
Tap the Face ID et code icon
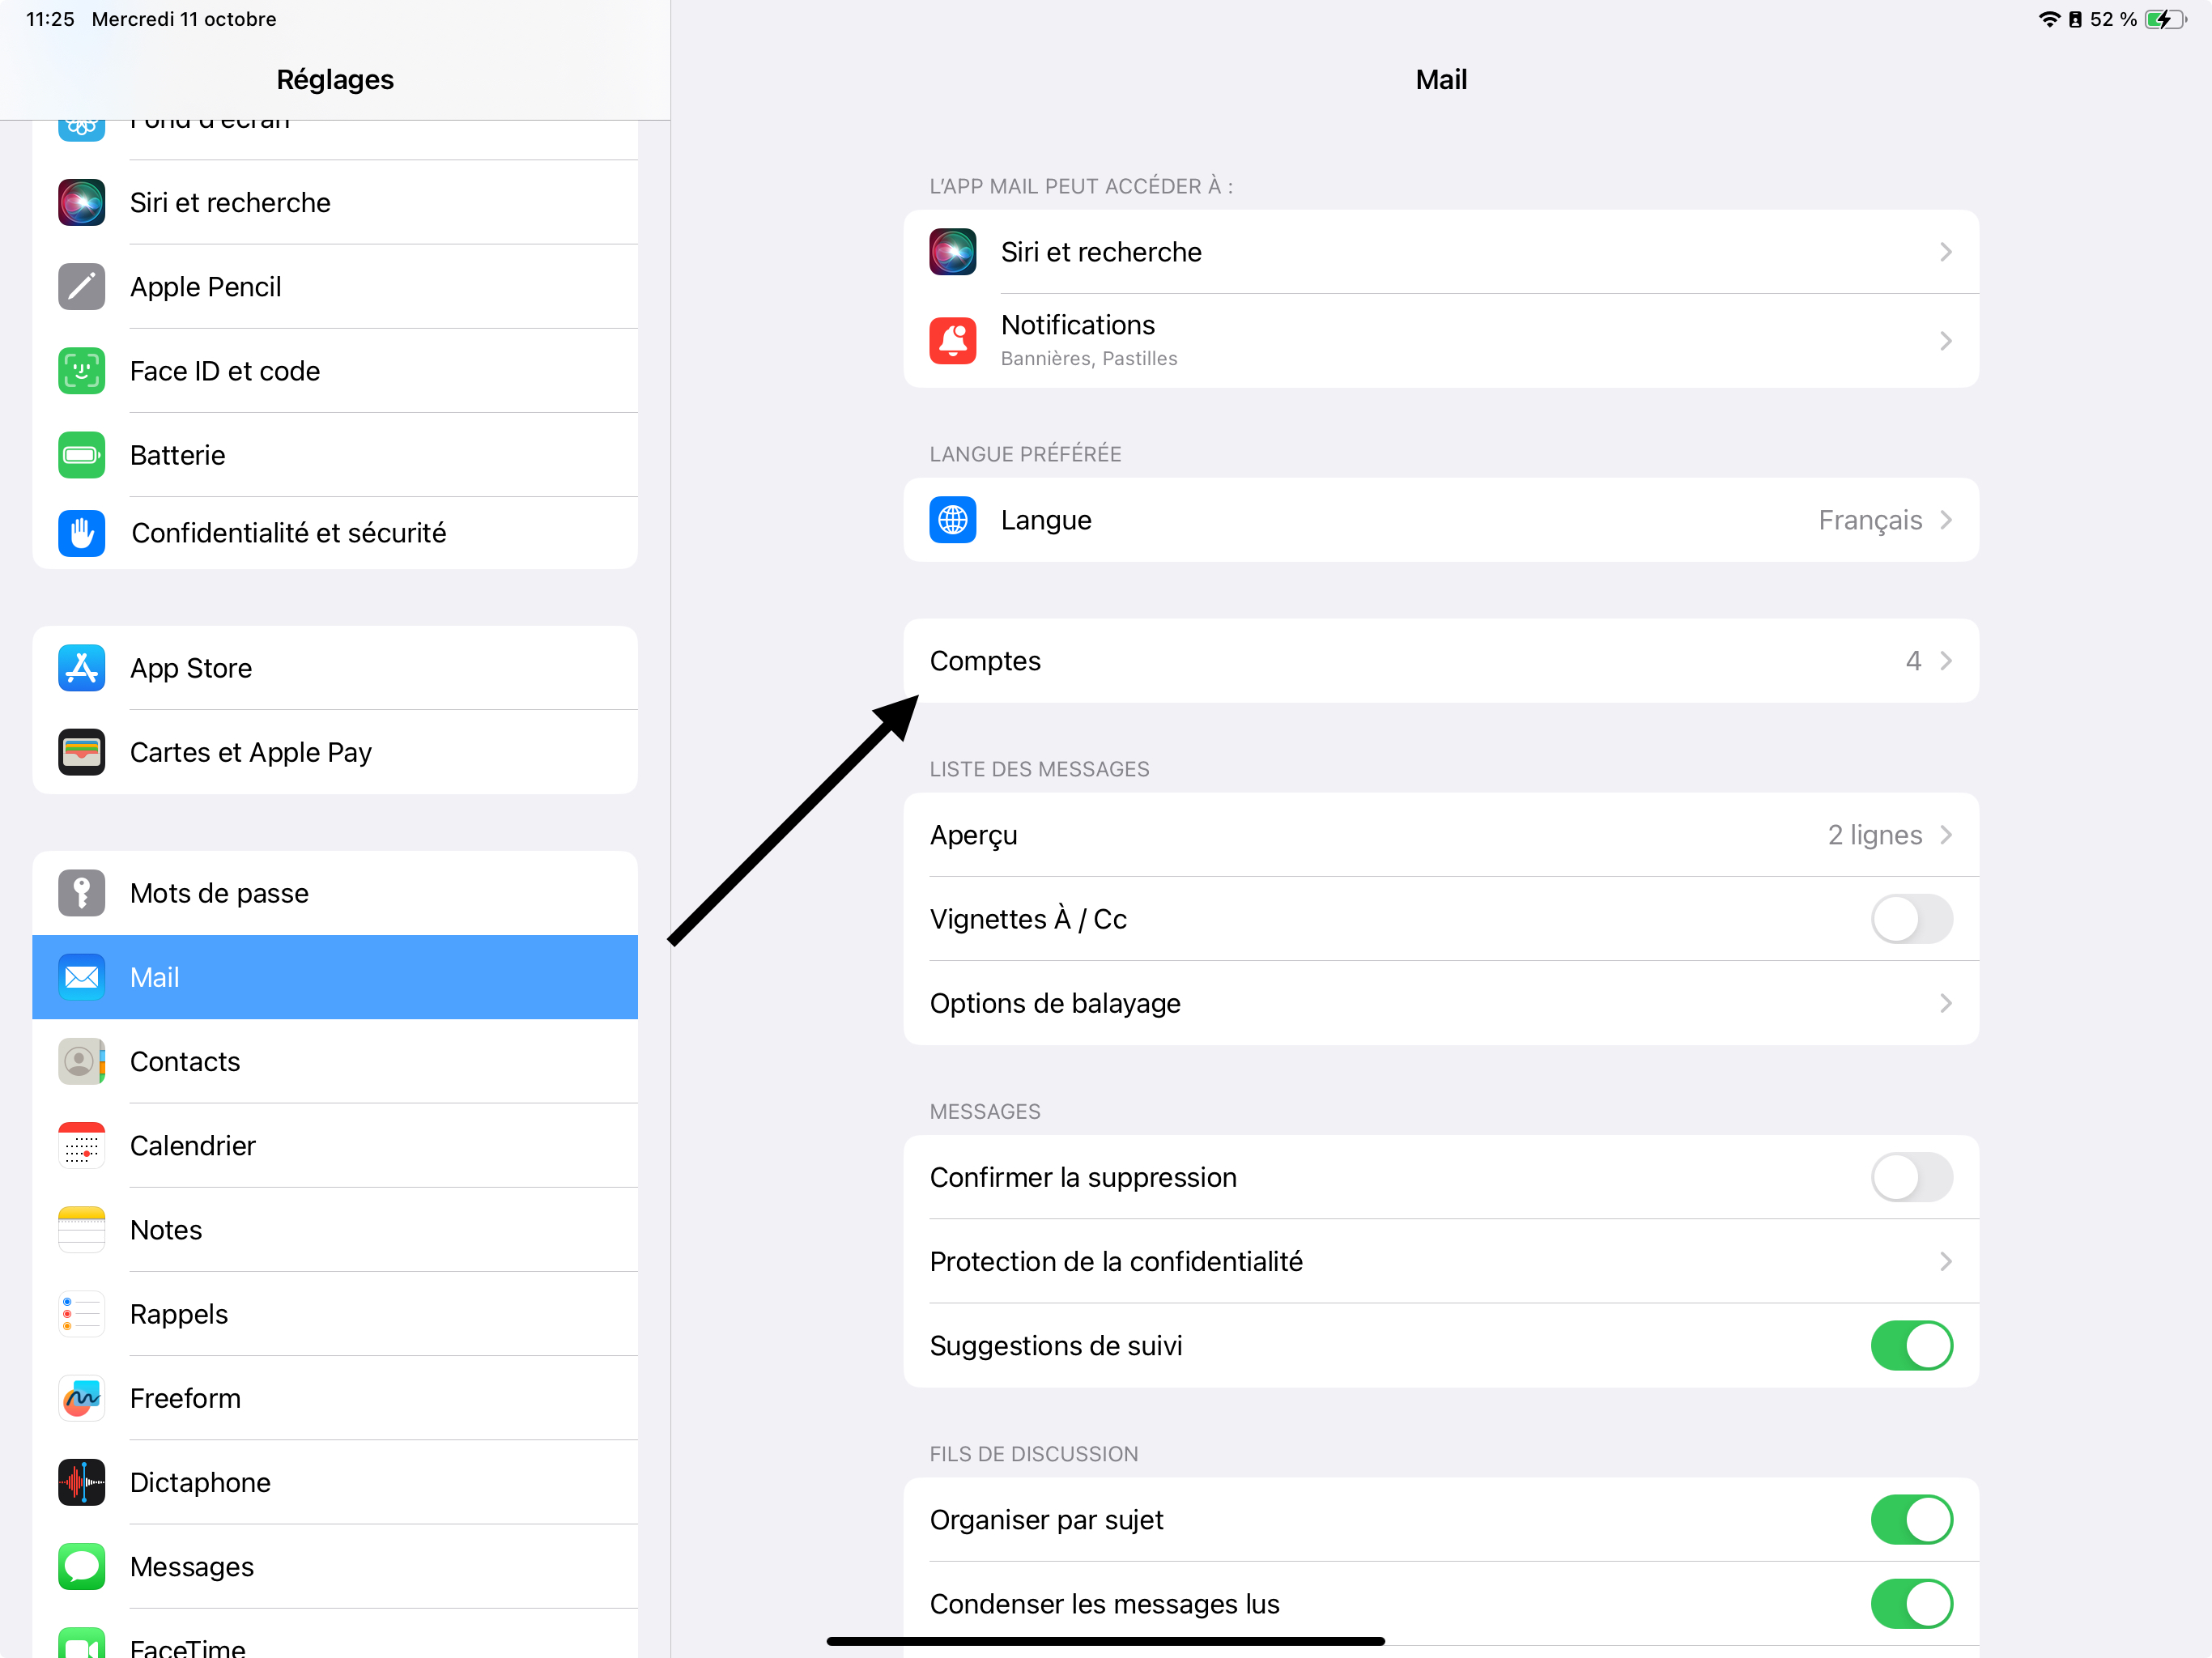pyautogui.click(x=82, y=371)
